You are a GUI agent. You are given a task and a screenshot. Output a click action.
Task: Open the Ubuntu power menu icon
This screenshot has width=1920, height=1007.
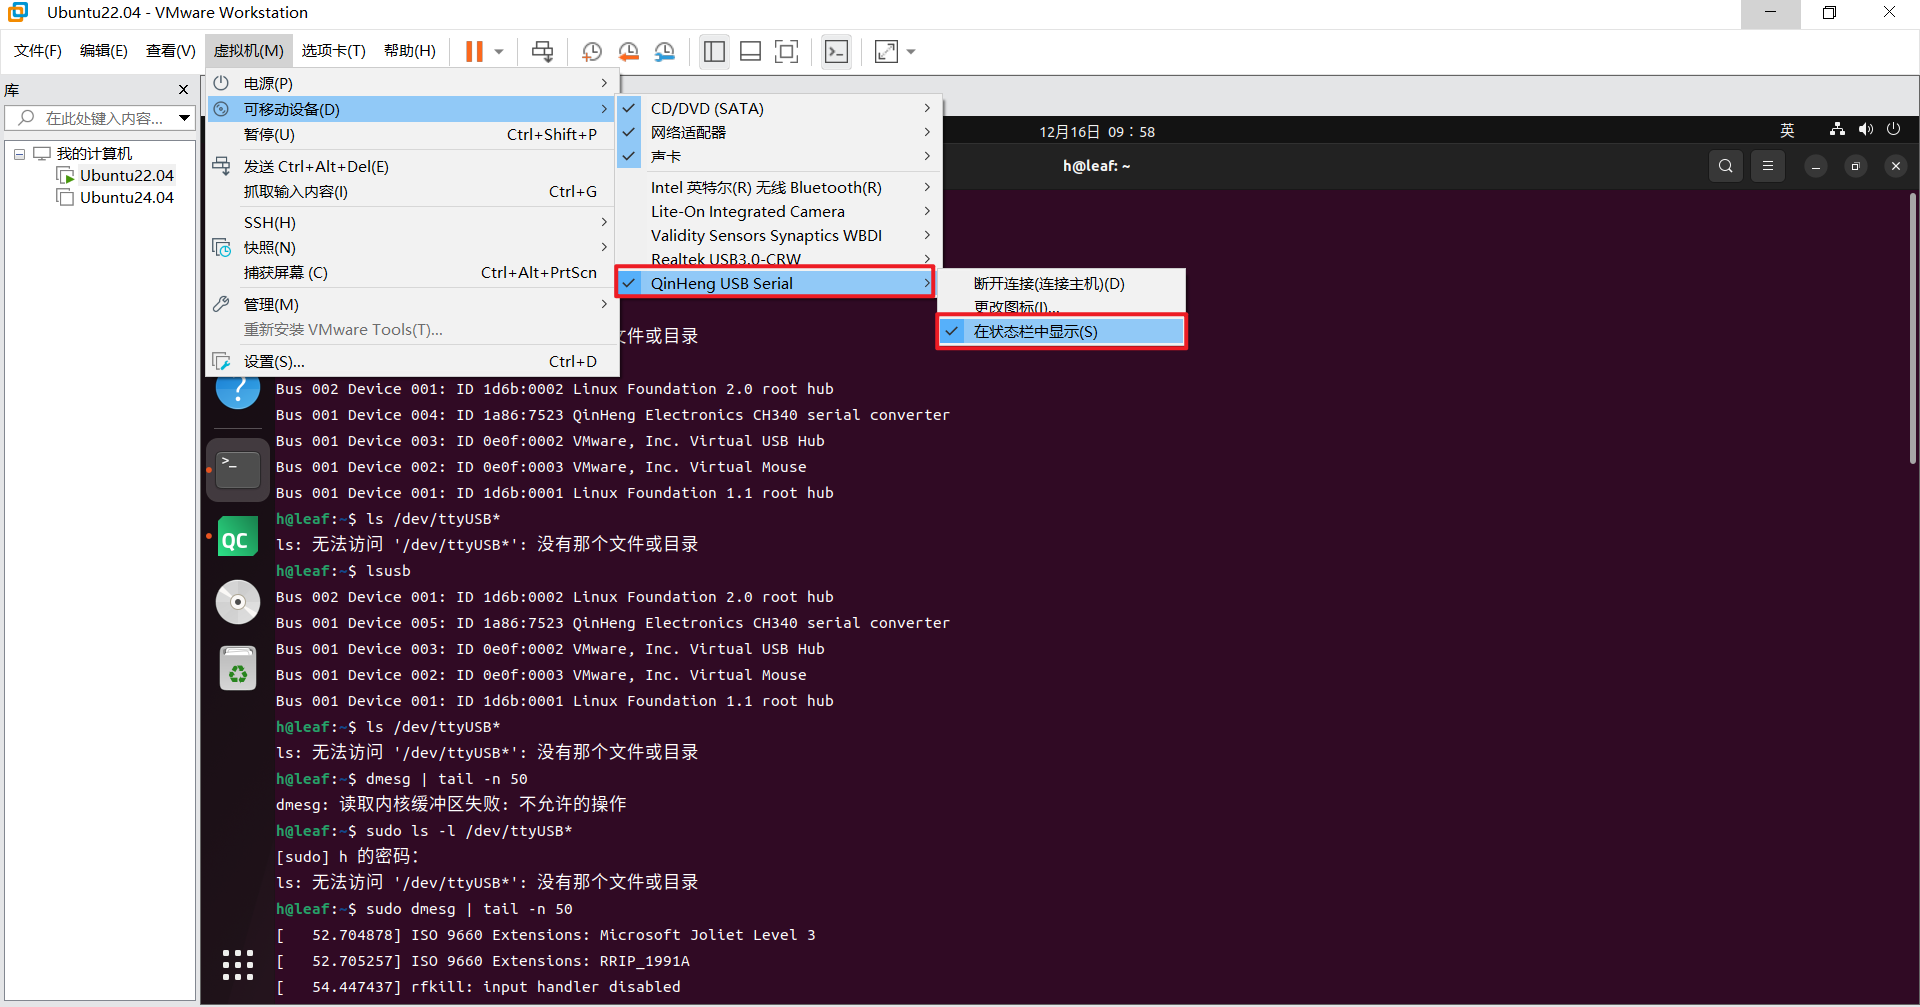click(x=1893, y=130)
